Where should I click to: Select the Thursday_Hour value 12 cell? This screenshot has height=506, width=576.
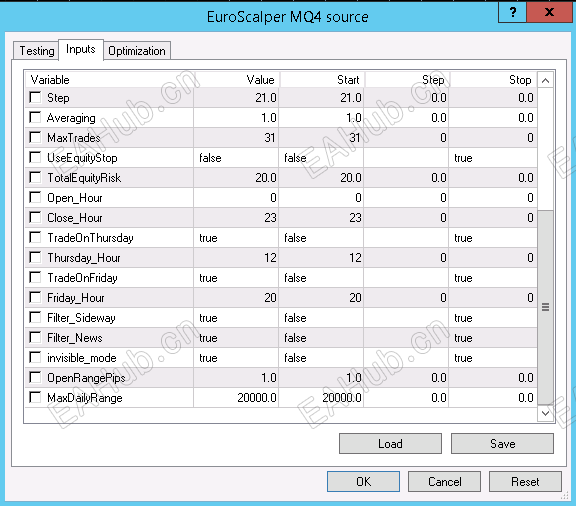236,258
